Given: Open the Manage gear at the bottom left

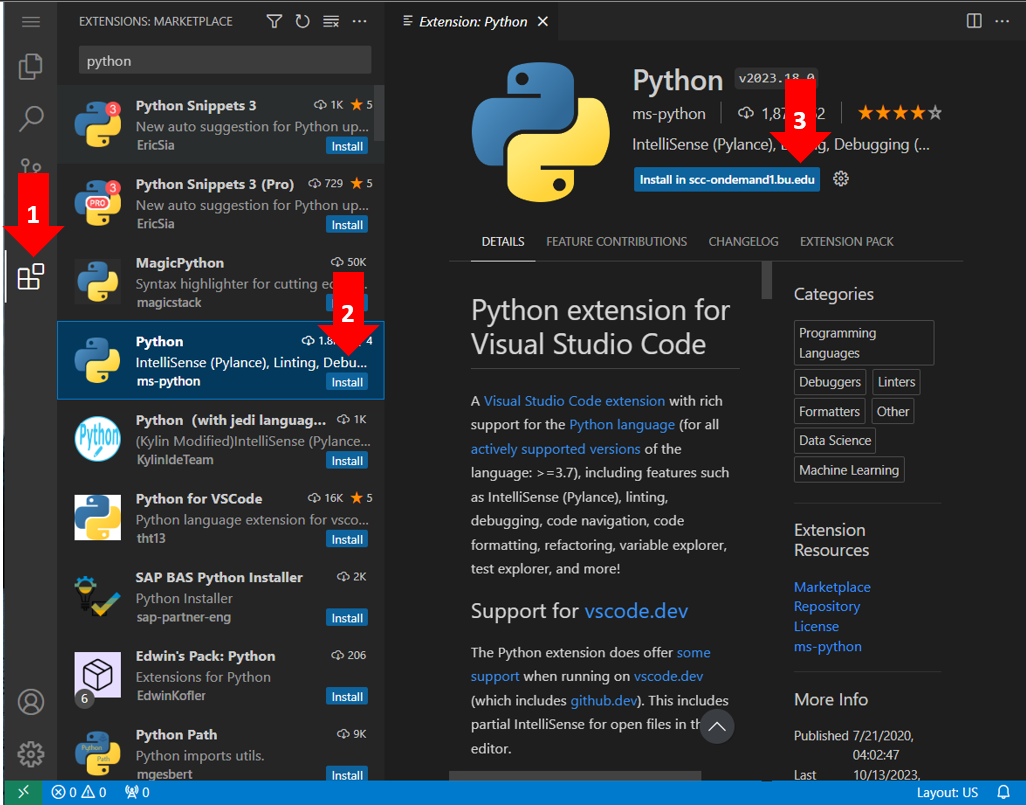Looking at the screenshot, I should pyautogui.click(x=30, y=754).
